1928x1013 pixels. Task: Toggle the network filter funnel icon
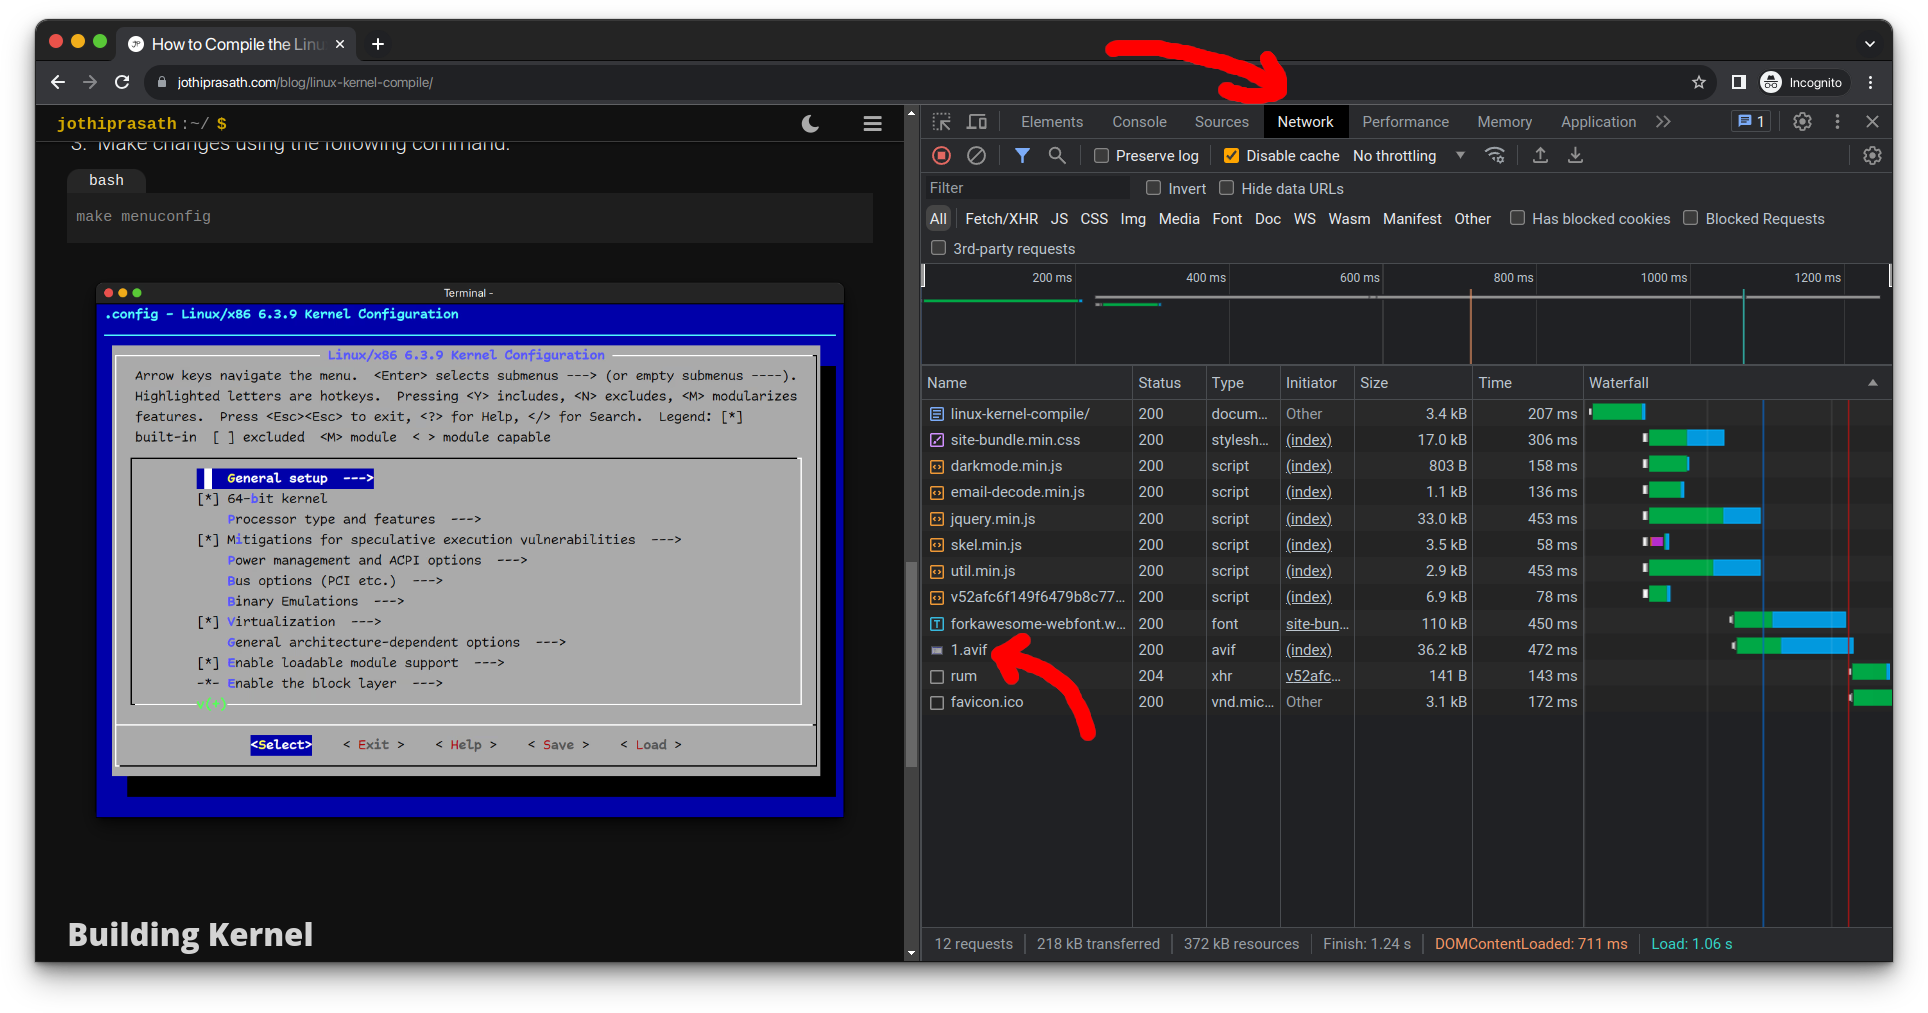click(1022, 155)
